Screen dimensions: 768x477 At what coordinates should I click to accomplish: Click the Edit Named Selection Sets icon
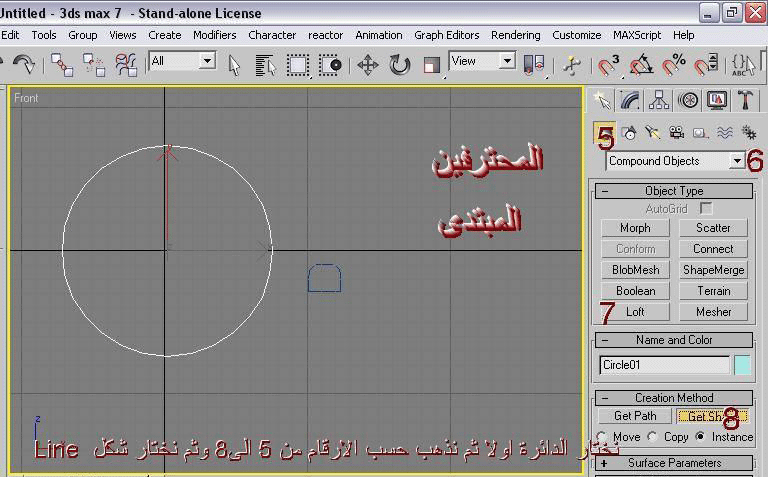coord(743,65)
